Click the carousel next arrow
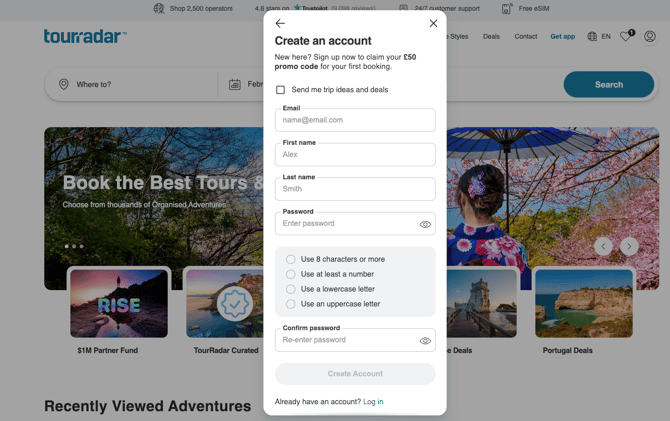Image resolution: width=670 pixels, height=421 pixels. click(x=629, y=245)
